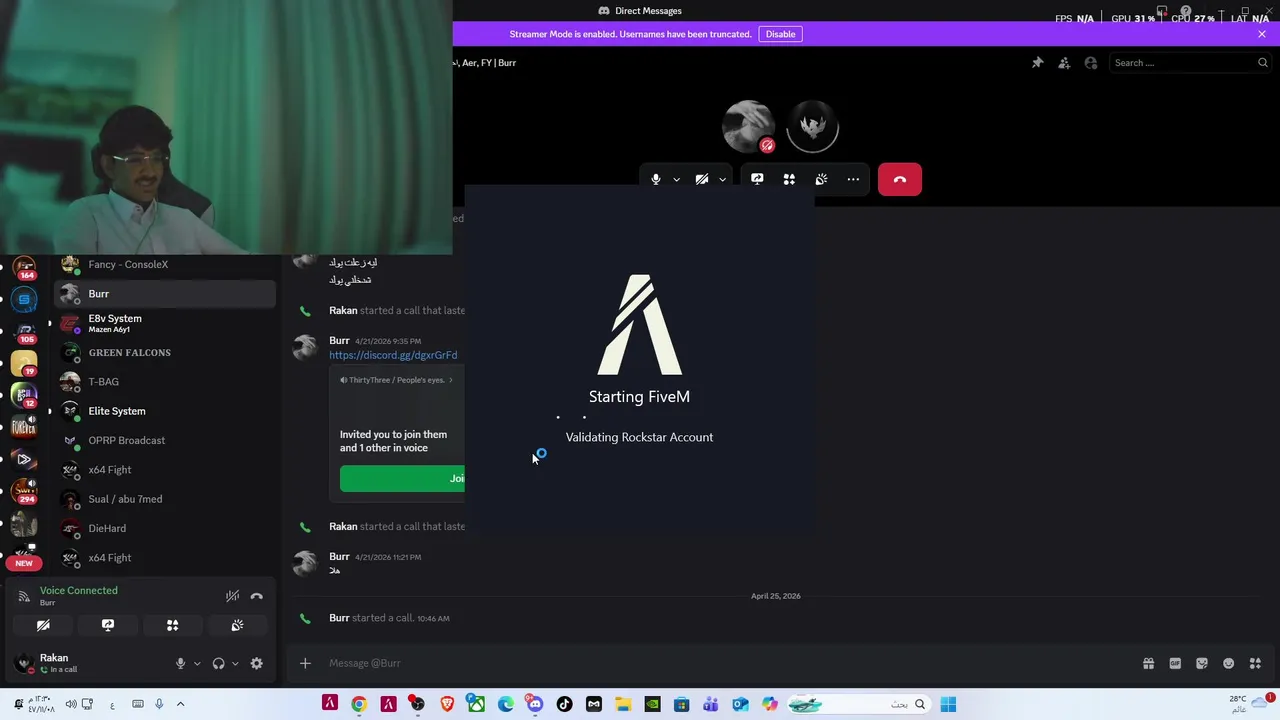Share screen from bottom voice panel
Screen dimensions: 1280x720
[x=108, y=625]
